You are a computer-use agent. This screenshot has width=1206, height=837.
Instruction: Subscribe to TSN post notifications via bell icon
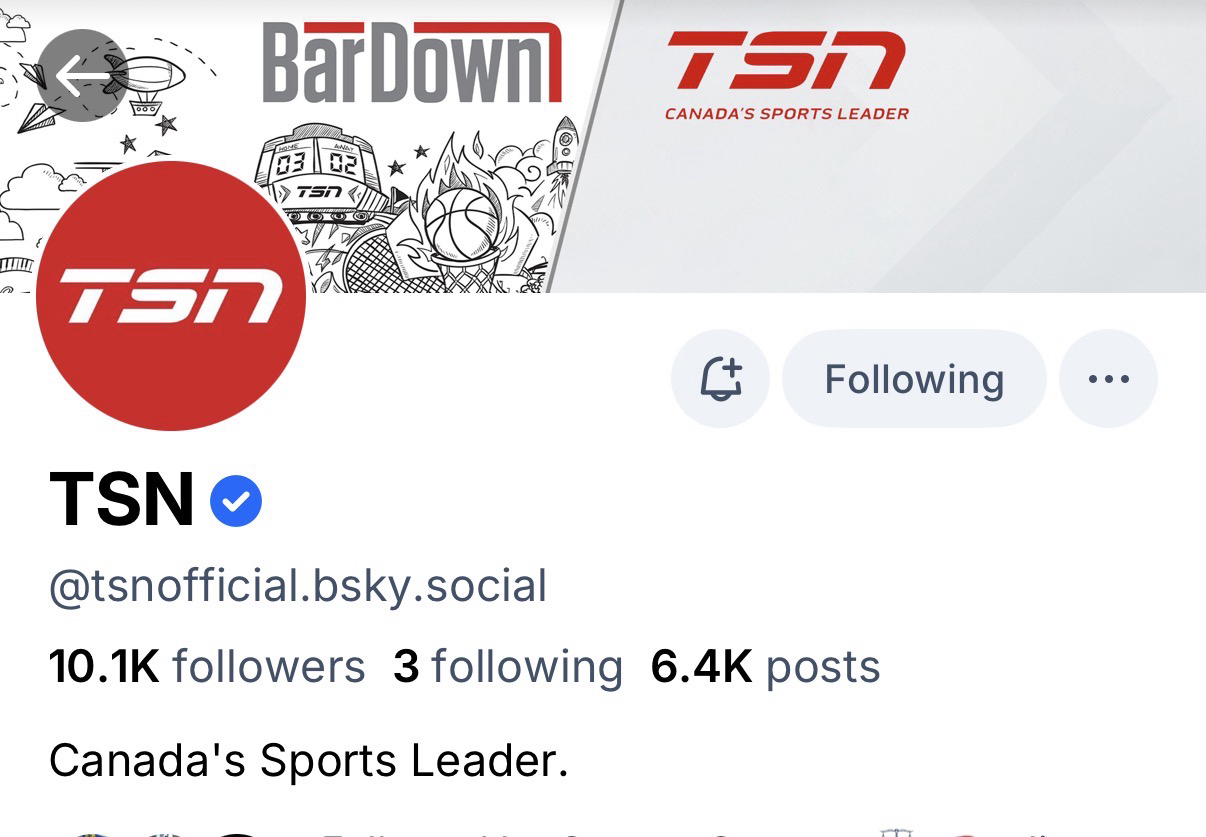(x=720, y=379)
